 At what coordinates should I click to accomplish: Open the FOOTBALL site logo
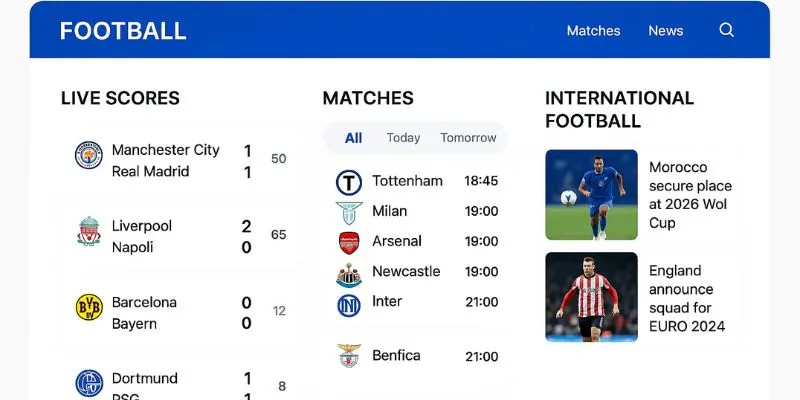tap(123, 31)
